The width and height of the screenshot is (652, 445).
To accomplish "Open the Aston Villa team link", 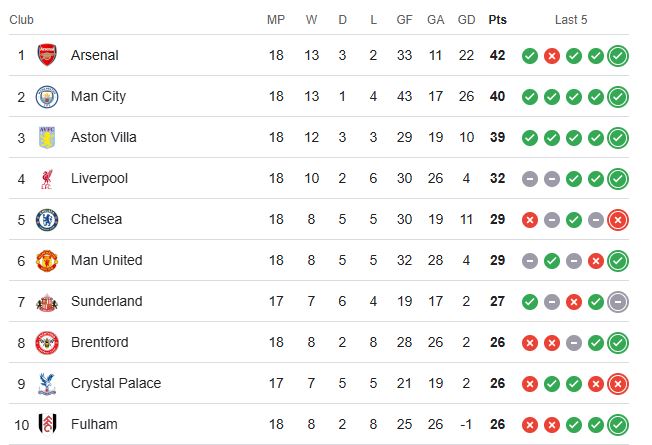I will (x=104, y=137).
